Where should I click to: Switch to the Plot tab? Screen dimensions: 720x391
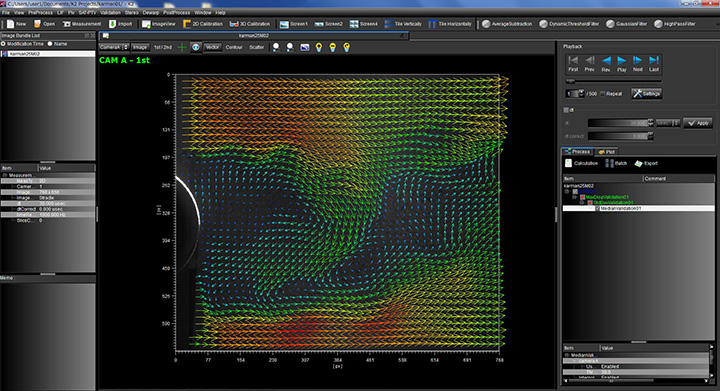click(x=607, y=151)
